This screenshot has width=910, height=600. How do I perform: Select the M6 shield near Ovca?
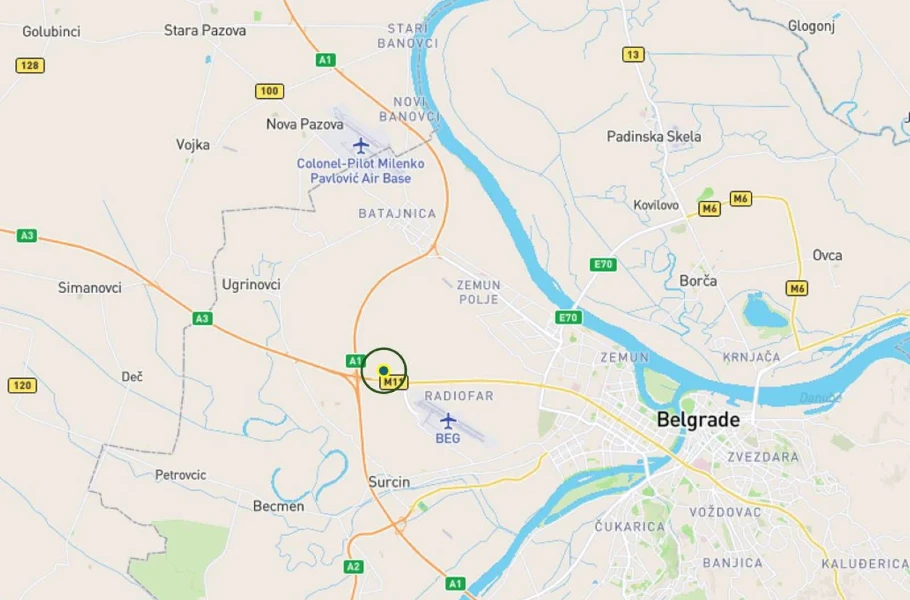797,288
